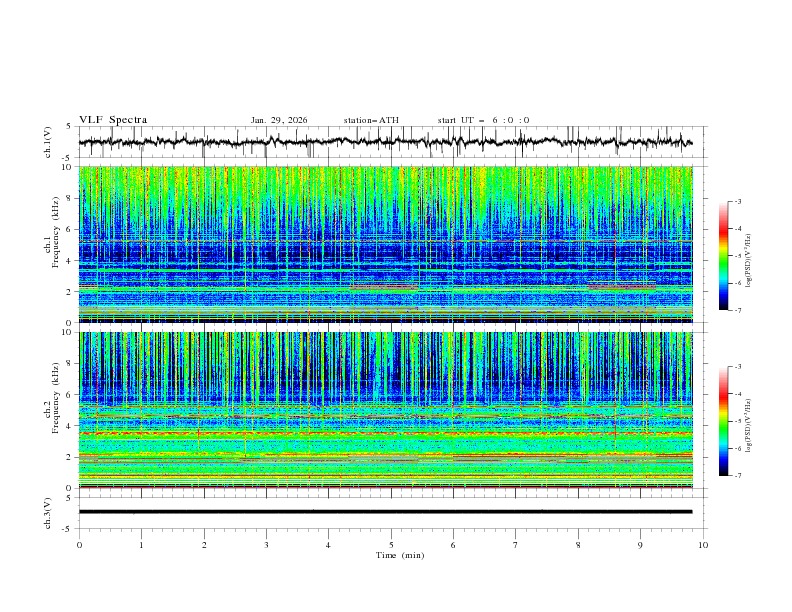The height and width of the screenshot is (612, 792).
Task: Click the ch.2 "Frequency (kHz)" axis label
Action: pos(56,399)
